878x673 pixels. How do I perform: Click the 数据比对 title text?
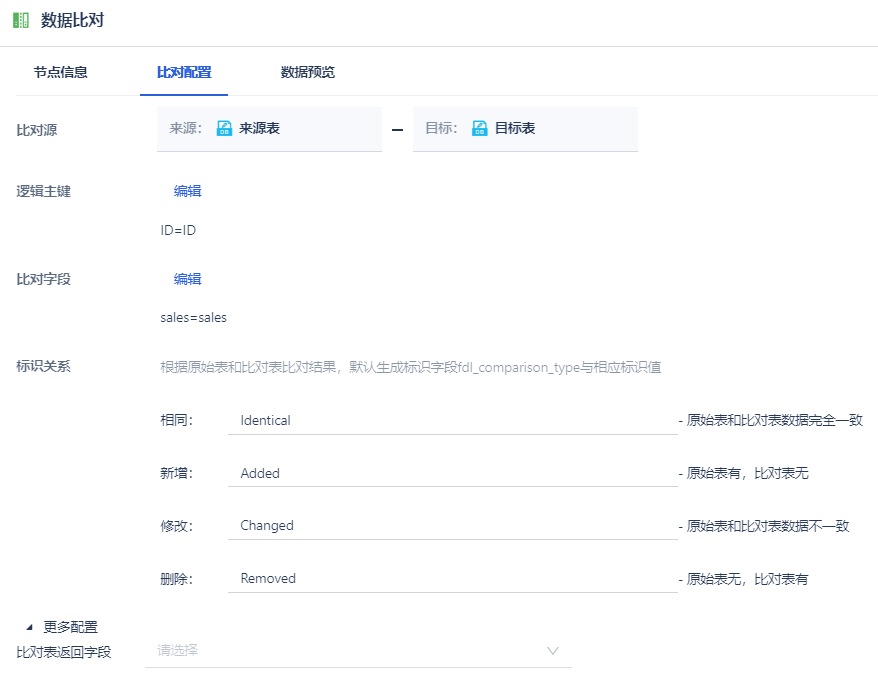(x=72, y=20)
